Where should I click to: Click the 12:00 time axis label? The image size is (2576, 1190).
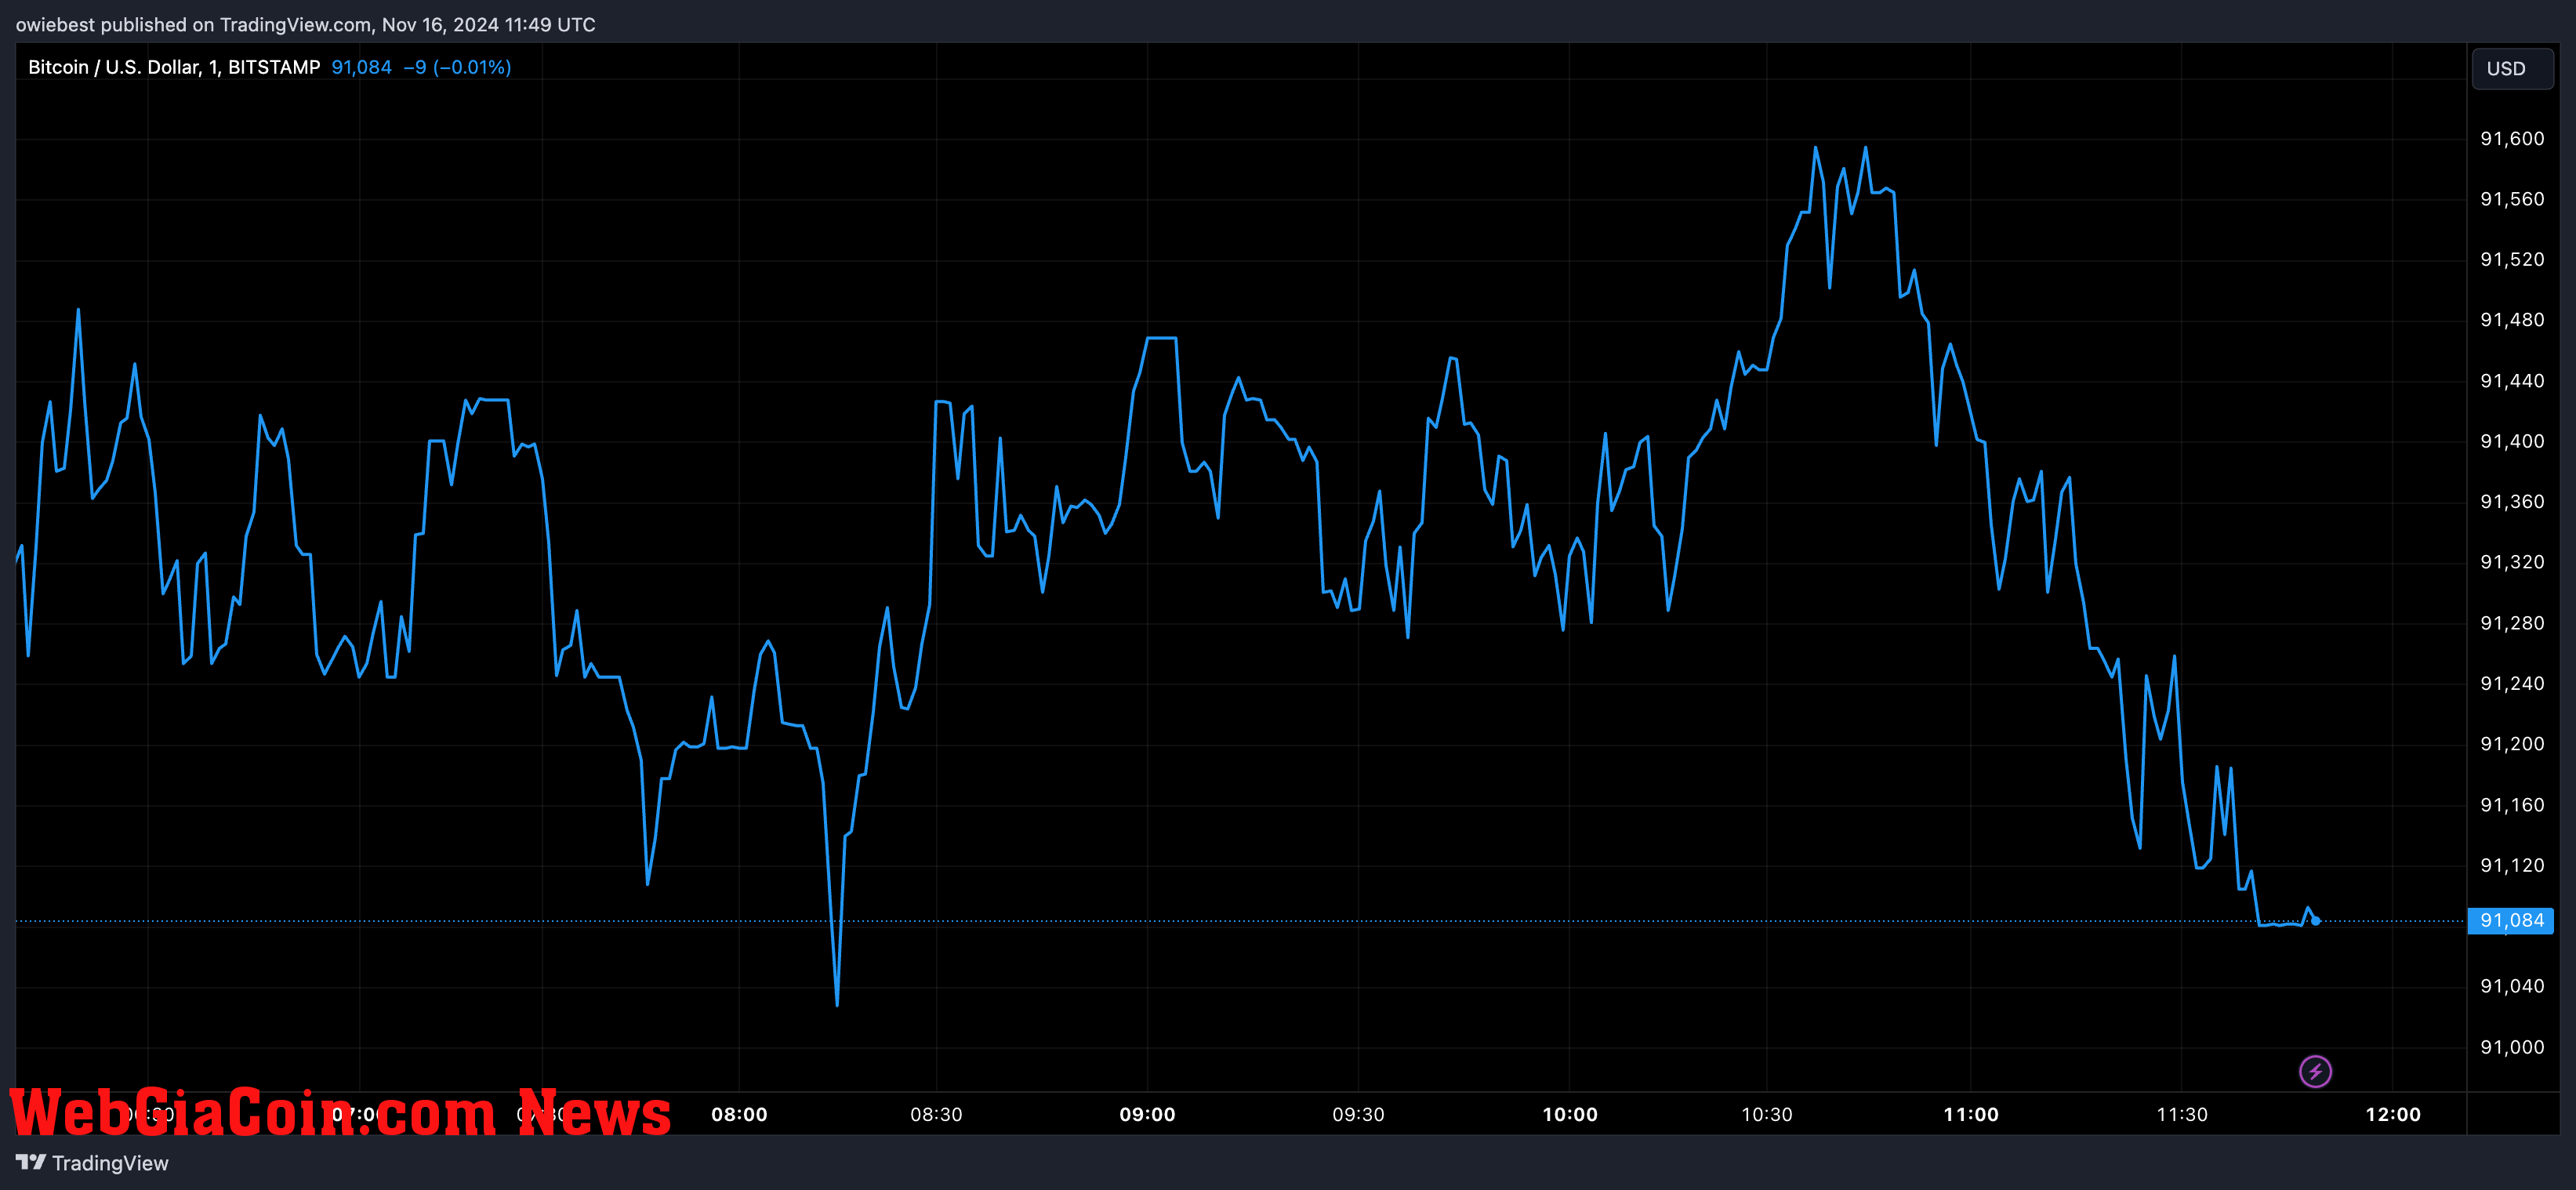coord(2393,1114)
